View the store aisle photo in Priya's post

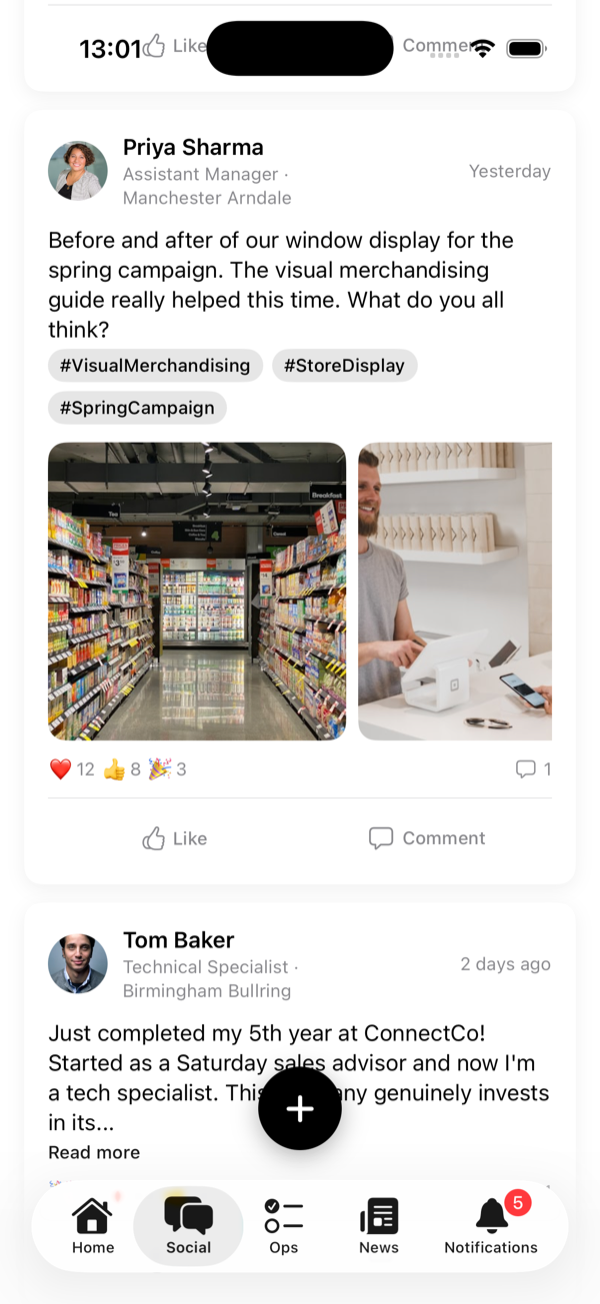pyautogui.click(x=196, y=590)
